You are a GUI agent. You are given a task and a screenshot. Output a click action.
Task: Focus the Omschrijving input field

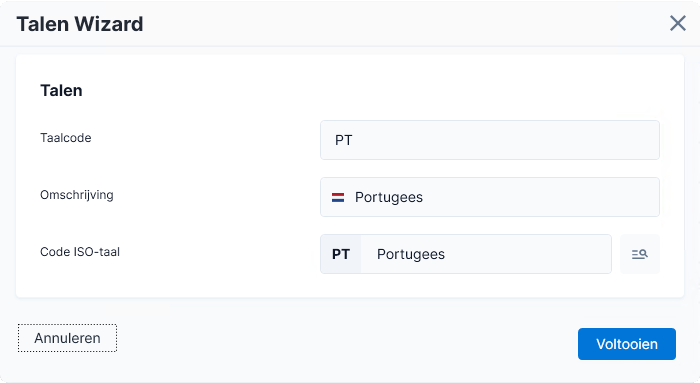490,197
